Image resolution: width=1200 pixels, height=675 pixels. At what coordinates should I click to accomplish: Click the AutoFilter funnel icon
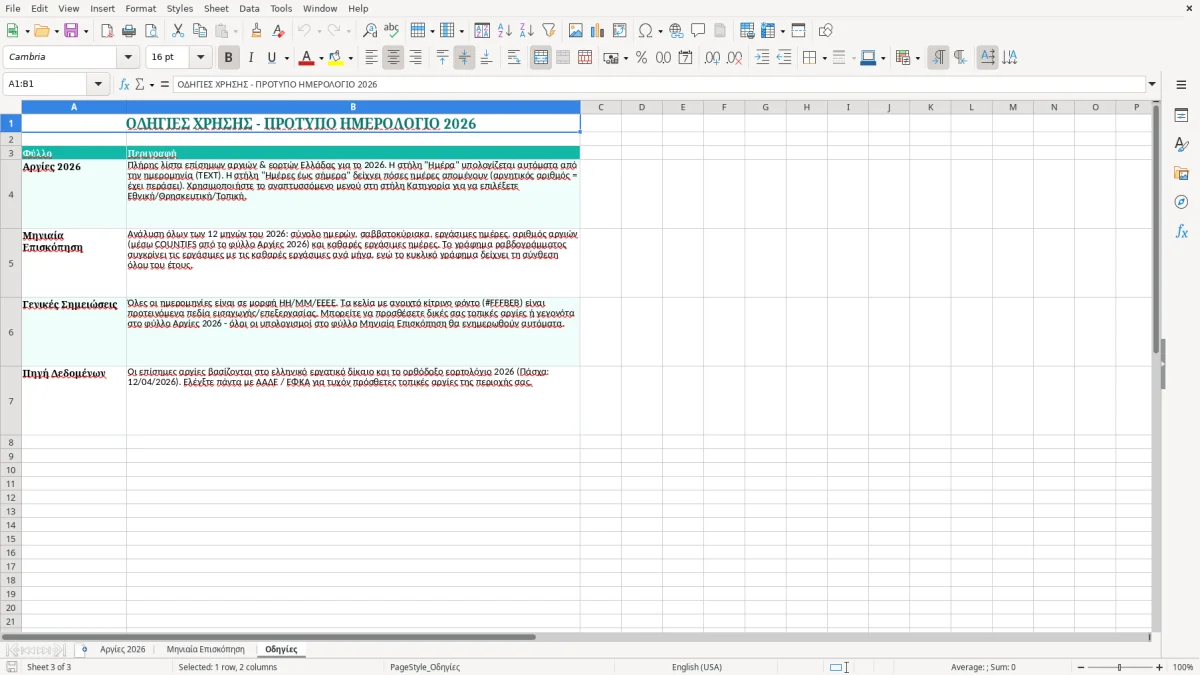(549, 31)
